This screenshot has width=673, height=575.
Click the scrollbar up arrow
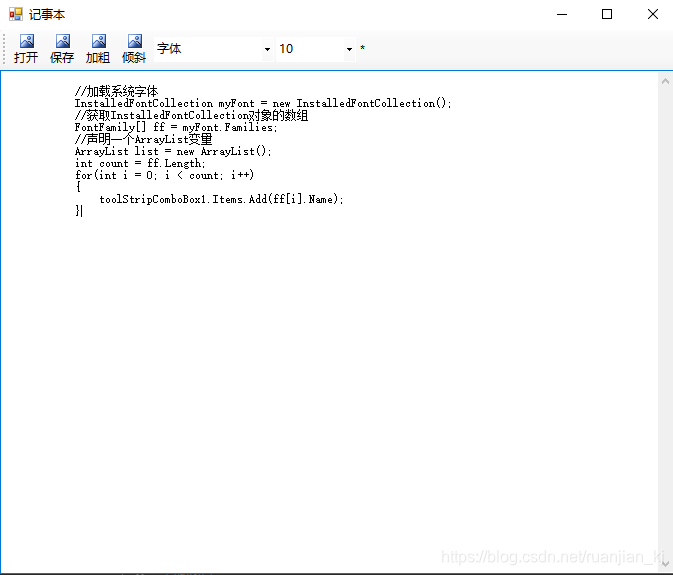coord(665,81)
